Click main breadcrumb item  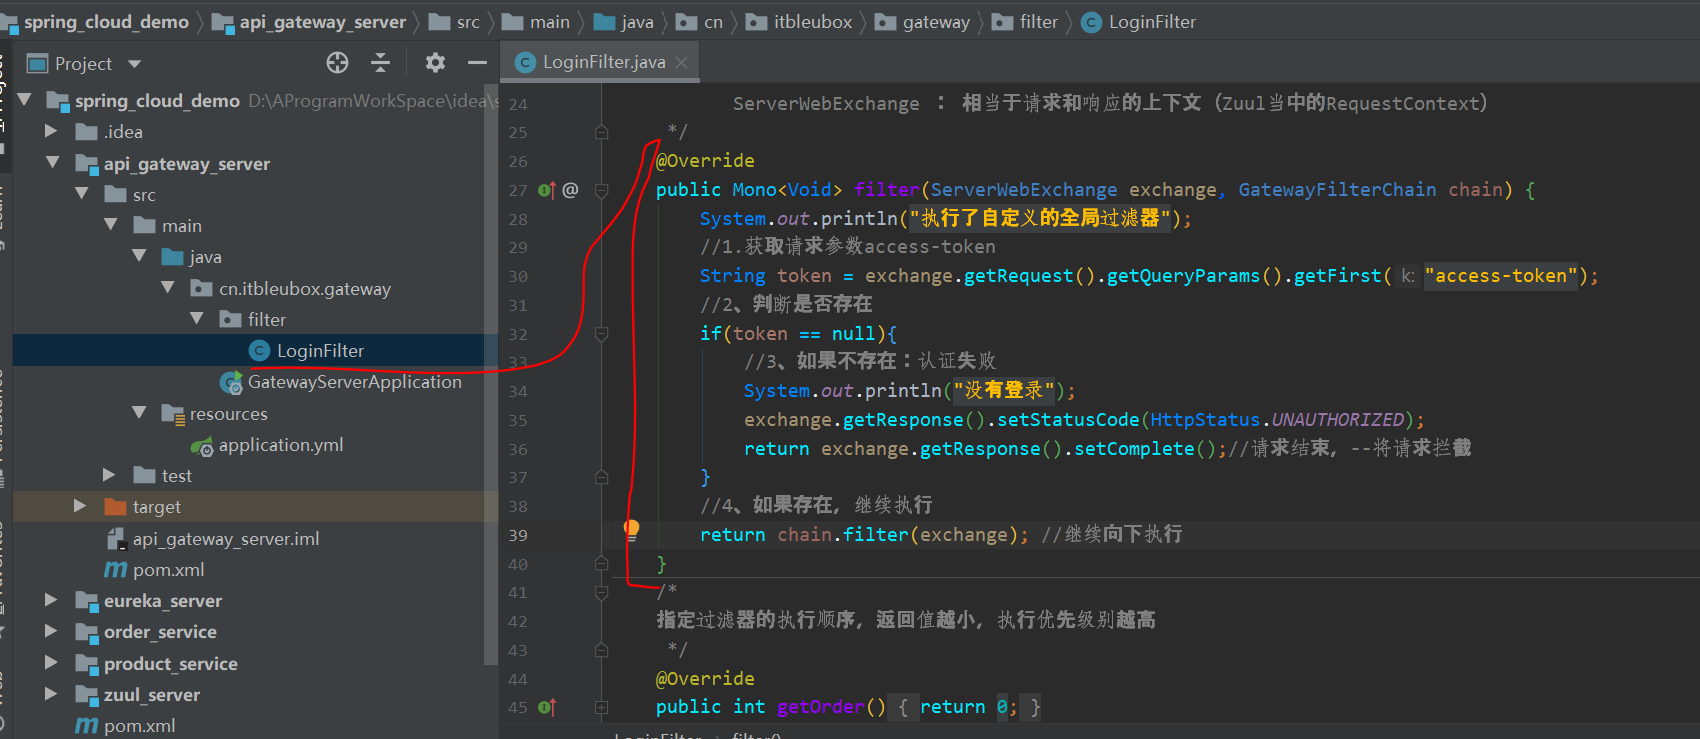pos(550,21)
